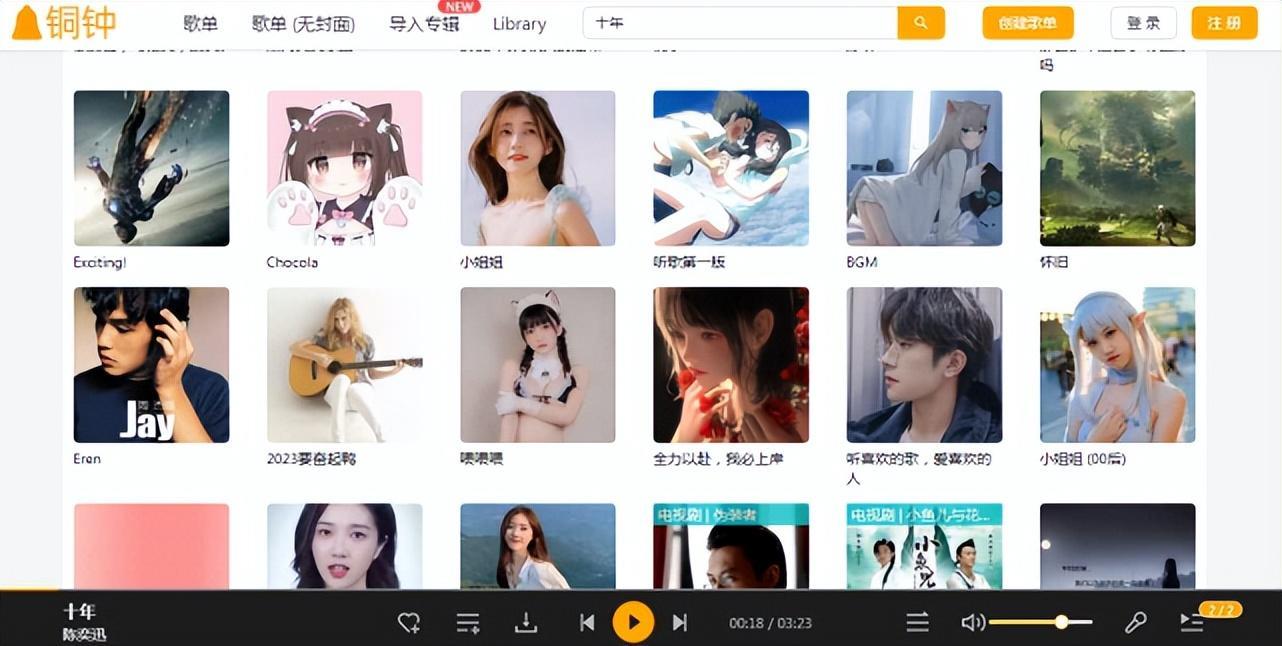Click the 创建歌单 button
Image resolution: width=1282 pixels, height=646 pixels.
[x=1028, y=23]
